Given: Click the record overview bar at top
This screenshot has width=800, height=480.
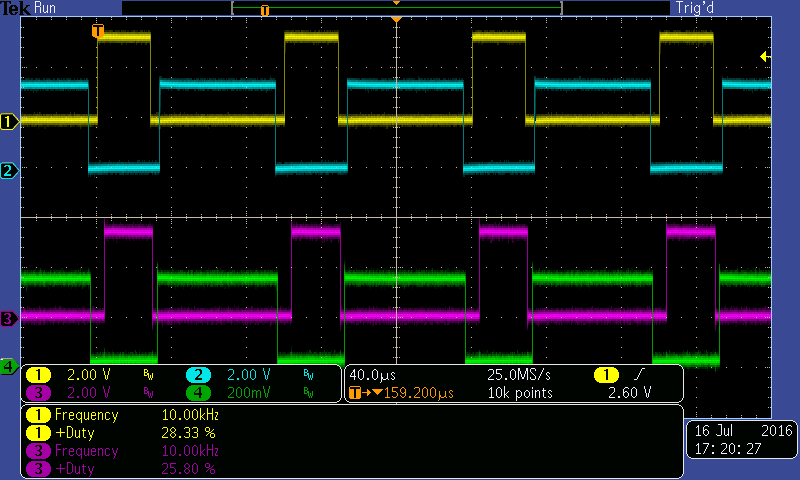Looking at the screenshot, I should click(396, 8).
